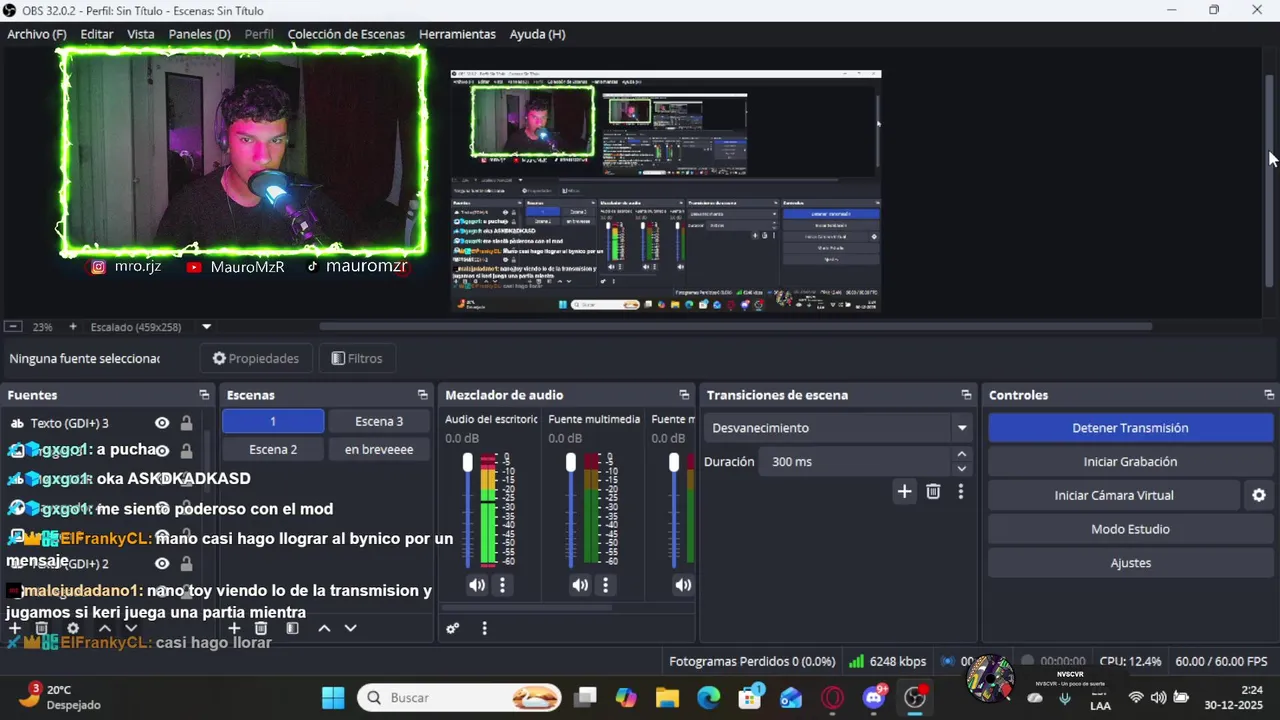Open options dots for Audio del escritorio
The image size is (1280, 720).
(503, 585)
